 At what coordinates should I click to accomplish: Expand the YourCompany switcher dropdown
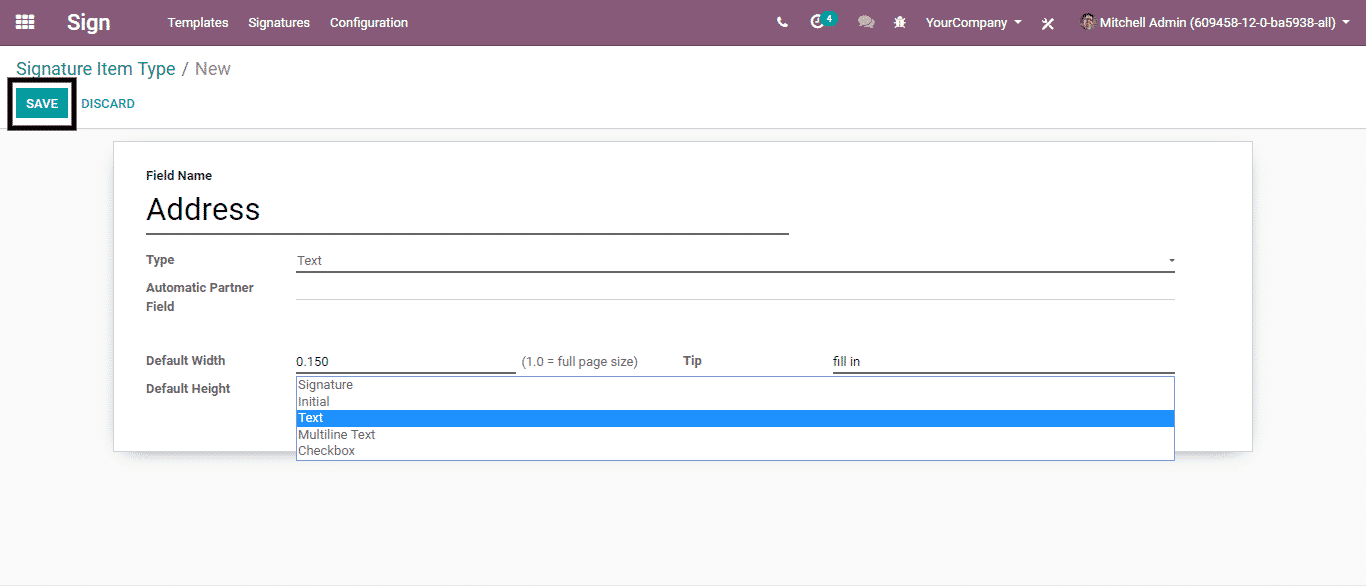973,22
